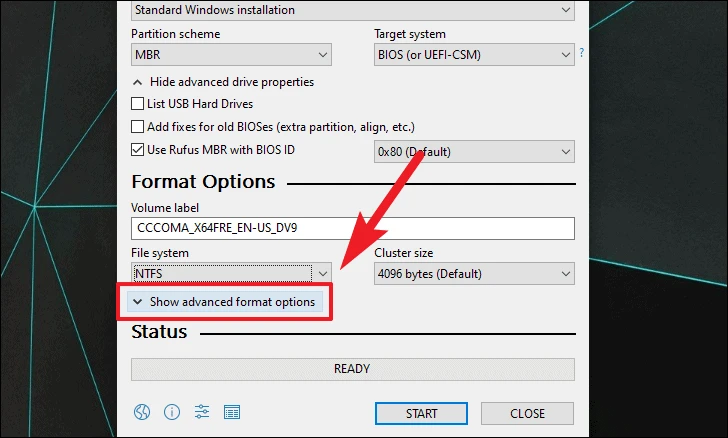
Task: Click the Target system help question mark
Action: tap(581, 53)
